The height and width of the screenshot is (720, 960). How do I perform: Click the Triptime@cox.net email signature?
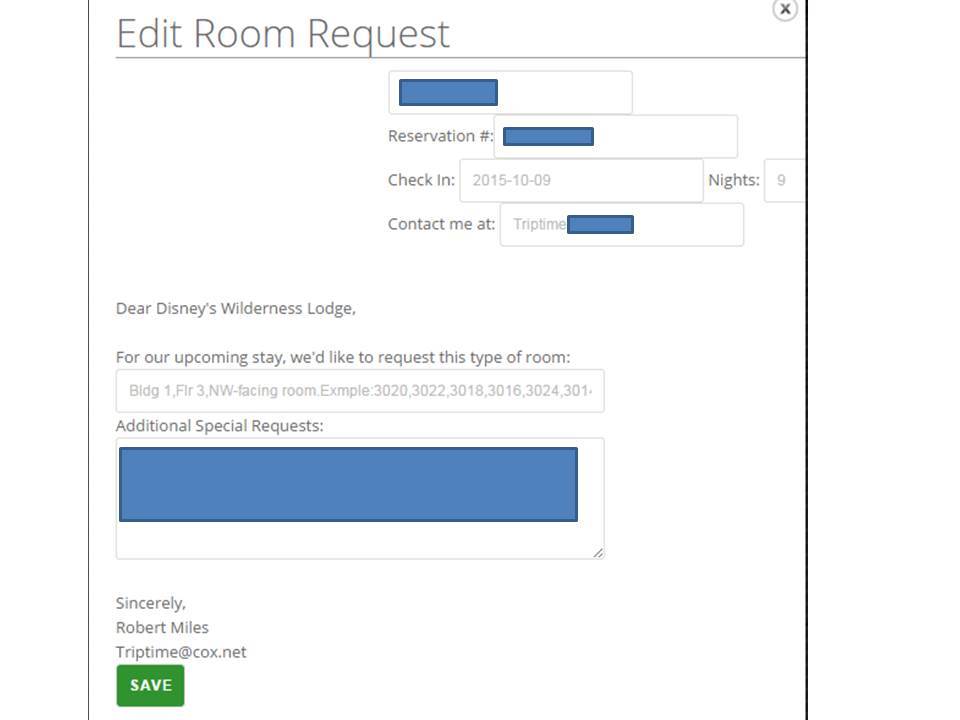181,652
